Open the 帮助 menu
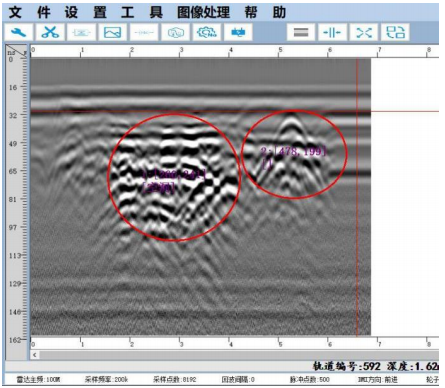 [265, 12]
